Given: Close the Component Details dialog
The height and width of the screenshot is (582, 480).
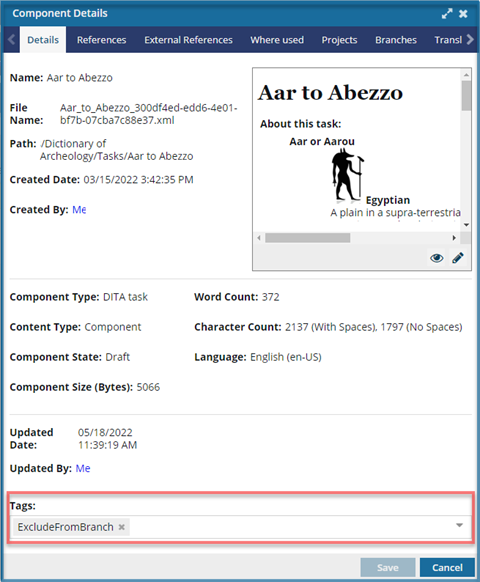Looking at the screenshot, I should click(463, 14).
